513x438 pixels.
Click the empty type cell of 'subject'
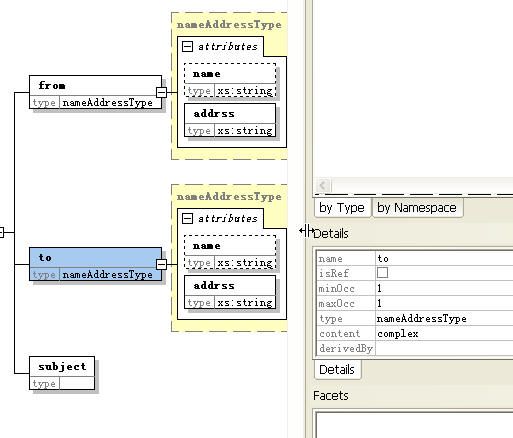pyautogui.click(x=77, y=383)
